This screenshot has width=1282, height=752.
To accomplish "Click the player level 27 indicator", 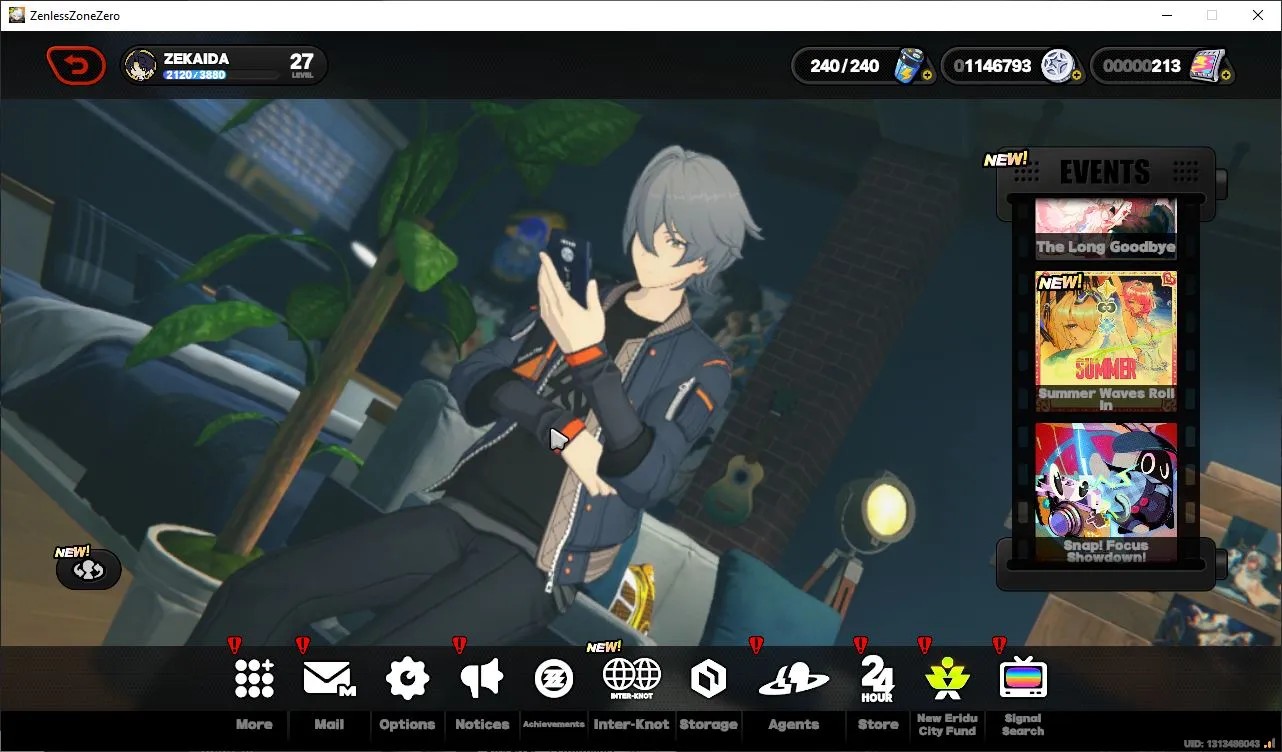I will pos(301,66).
